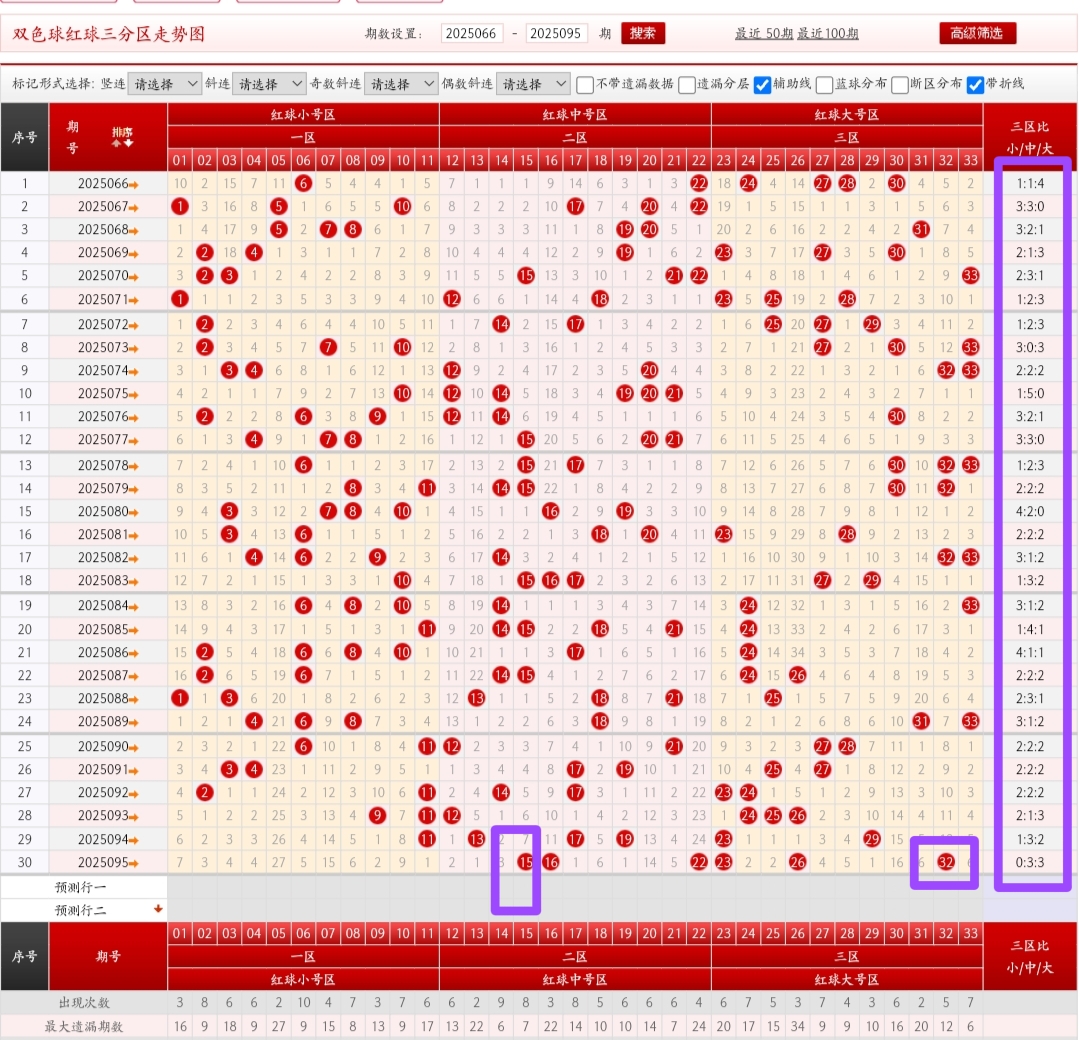Click red ball 06 in row 2025066
This screenshot has width=1080, height=1040.
point(303,183)
